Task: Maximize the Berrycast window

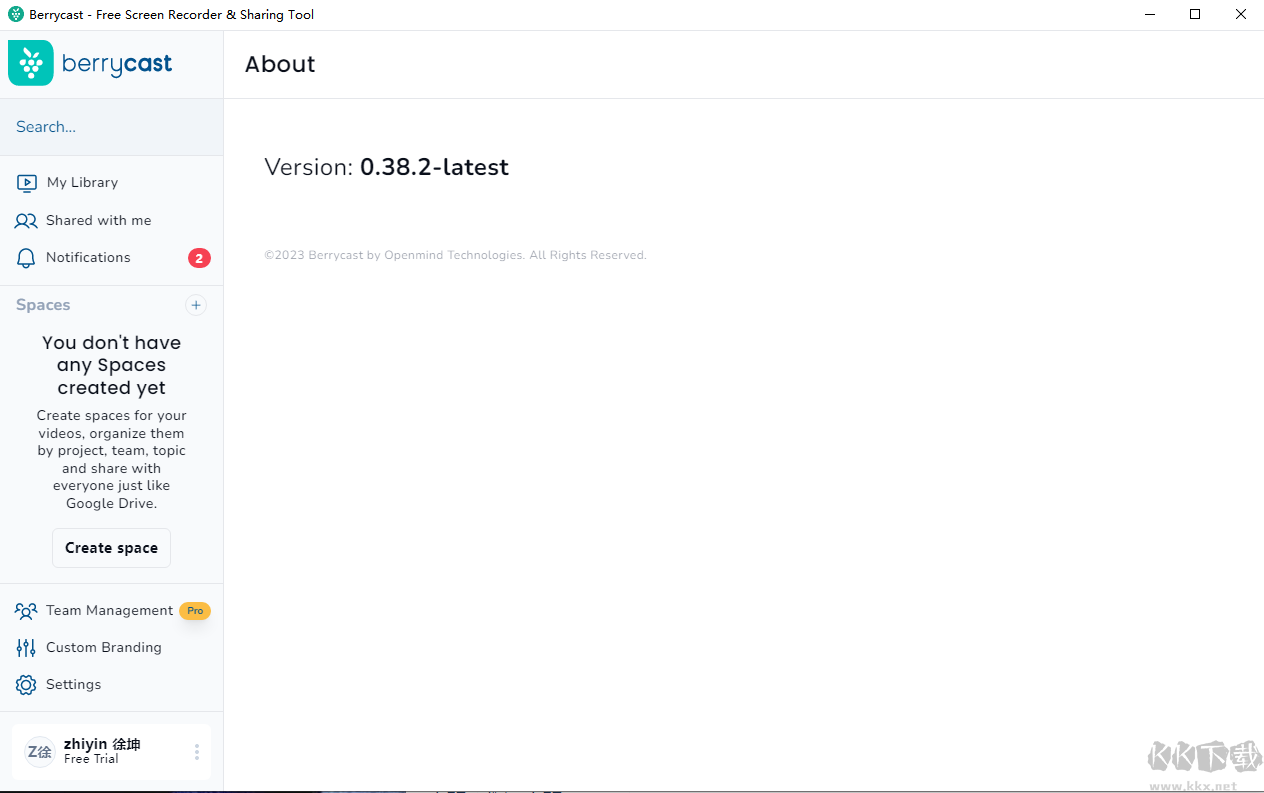Action: (1195, 14)
